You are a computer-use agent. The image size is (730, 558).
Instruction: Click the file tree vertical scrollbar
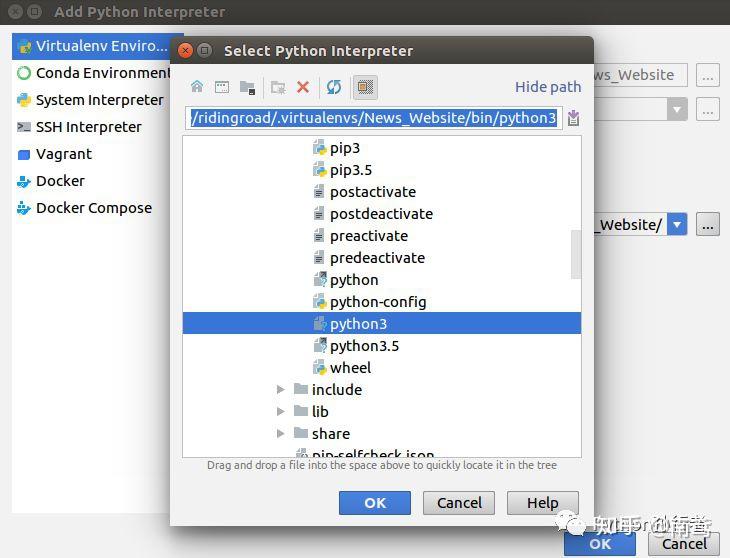click(576, 254)
